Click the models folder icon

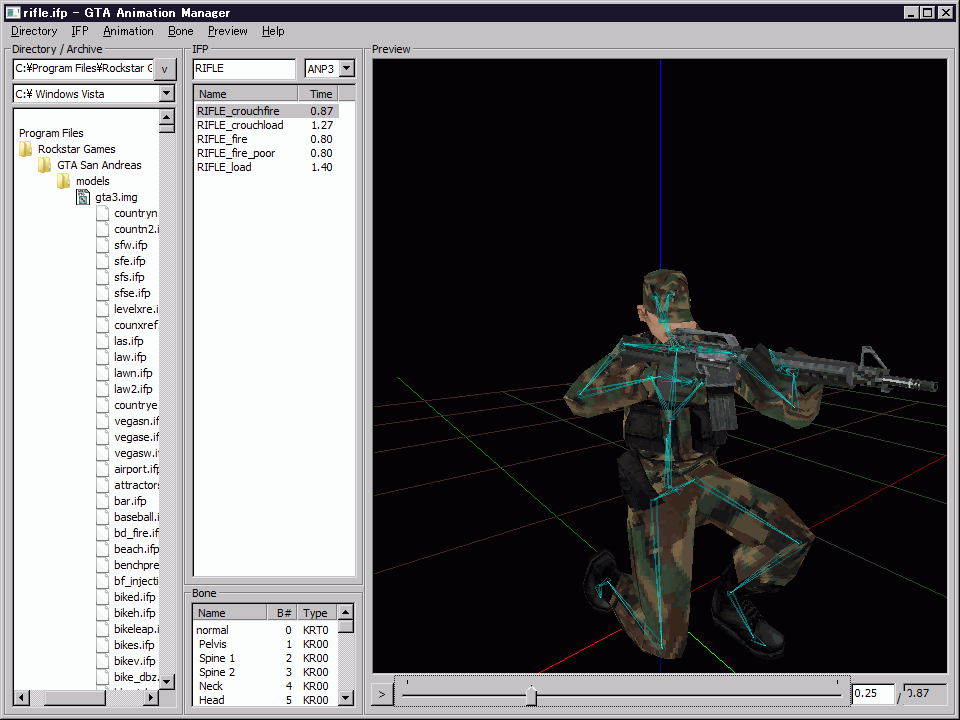click(x=64, y=181)
